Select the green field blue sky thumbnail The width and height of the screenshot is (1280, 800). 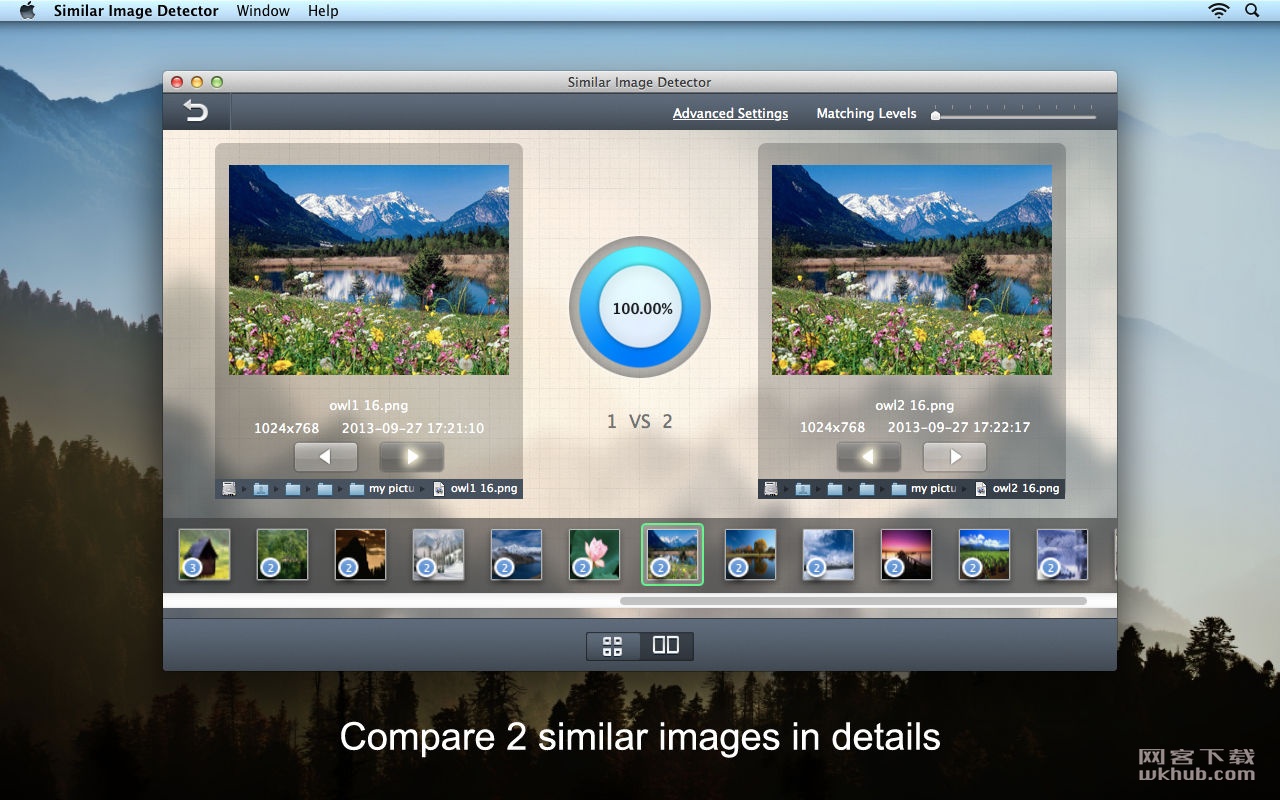984,554
